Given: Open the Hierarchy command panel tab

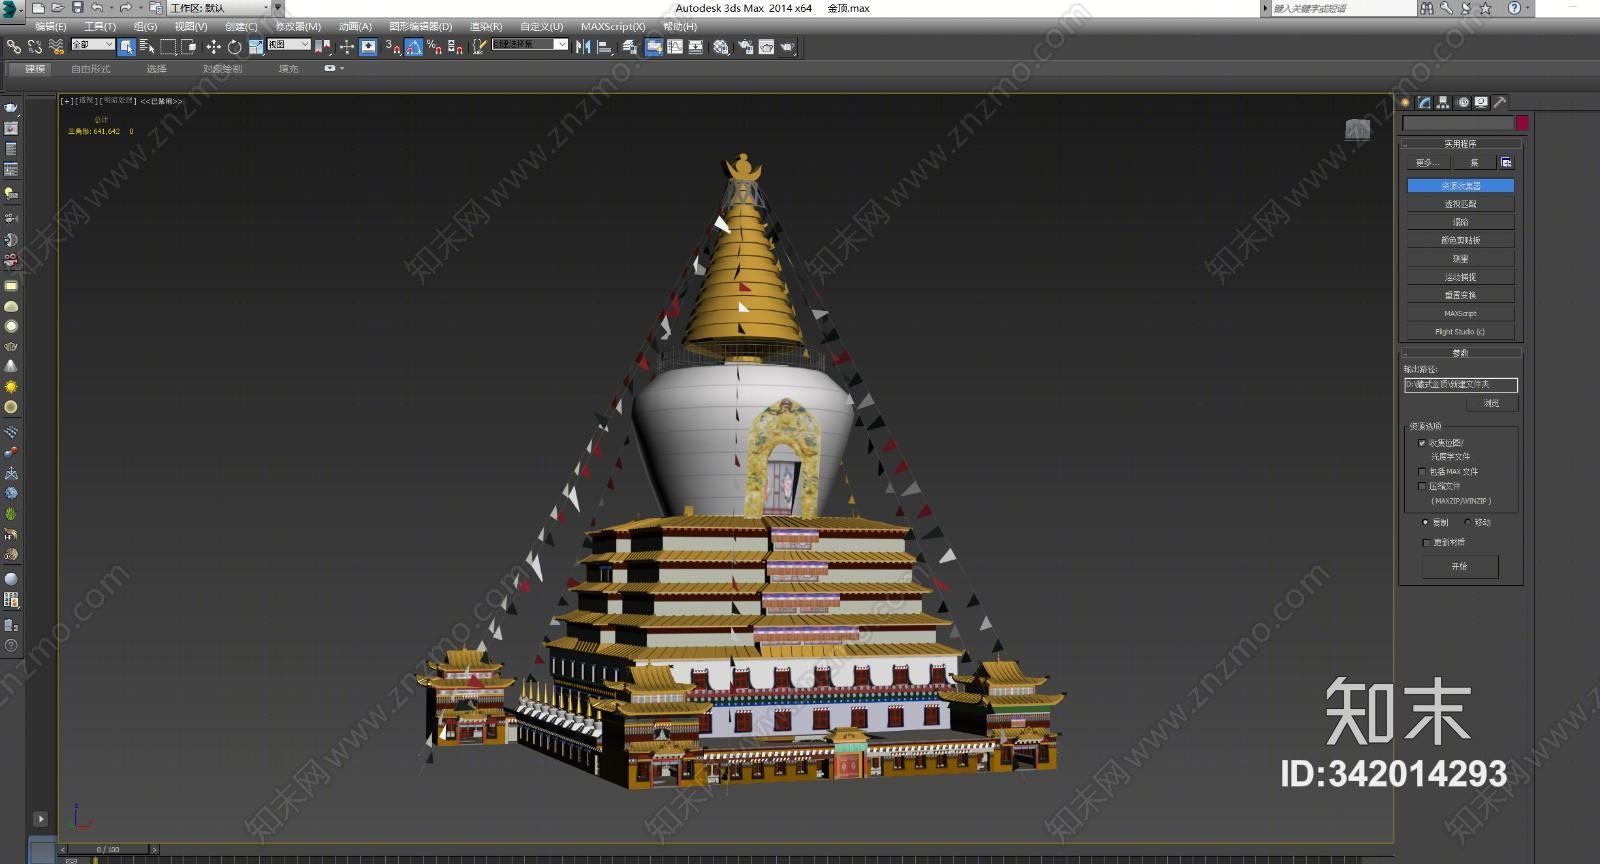Looking at the screenshot, I should (1443, 102).
